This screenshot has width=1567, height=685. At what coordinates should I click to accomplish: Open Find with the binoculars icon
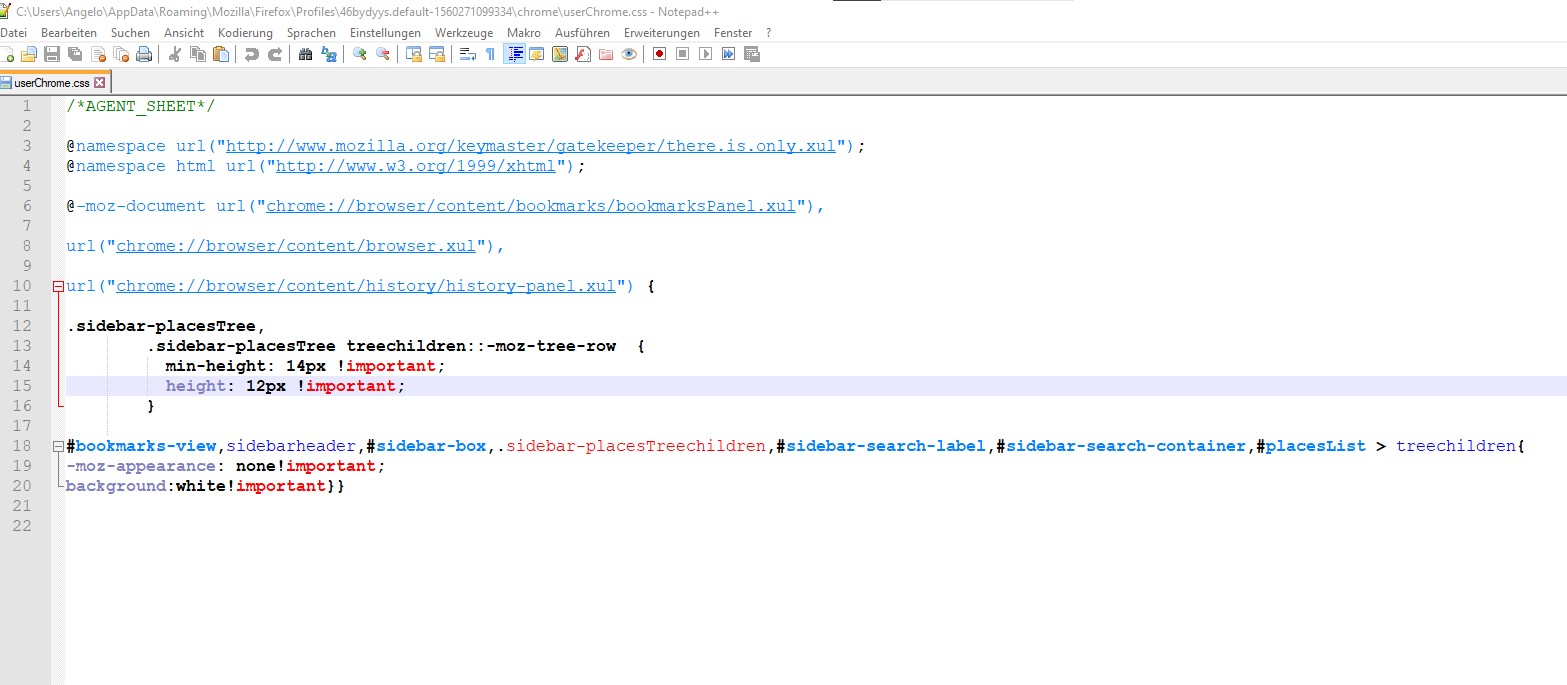[x=305, y=54]
